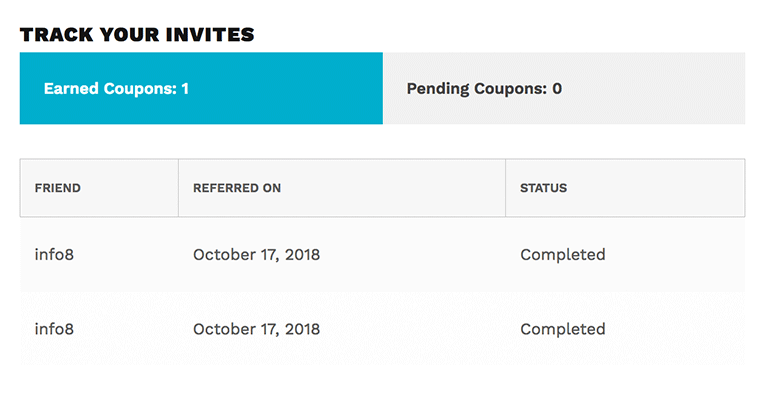Viewport: 765px width, 410px height.
Task: Click the Completed status in the second row
Action: [x=563, y=329]
